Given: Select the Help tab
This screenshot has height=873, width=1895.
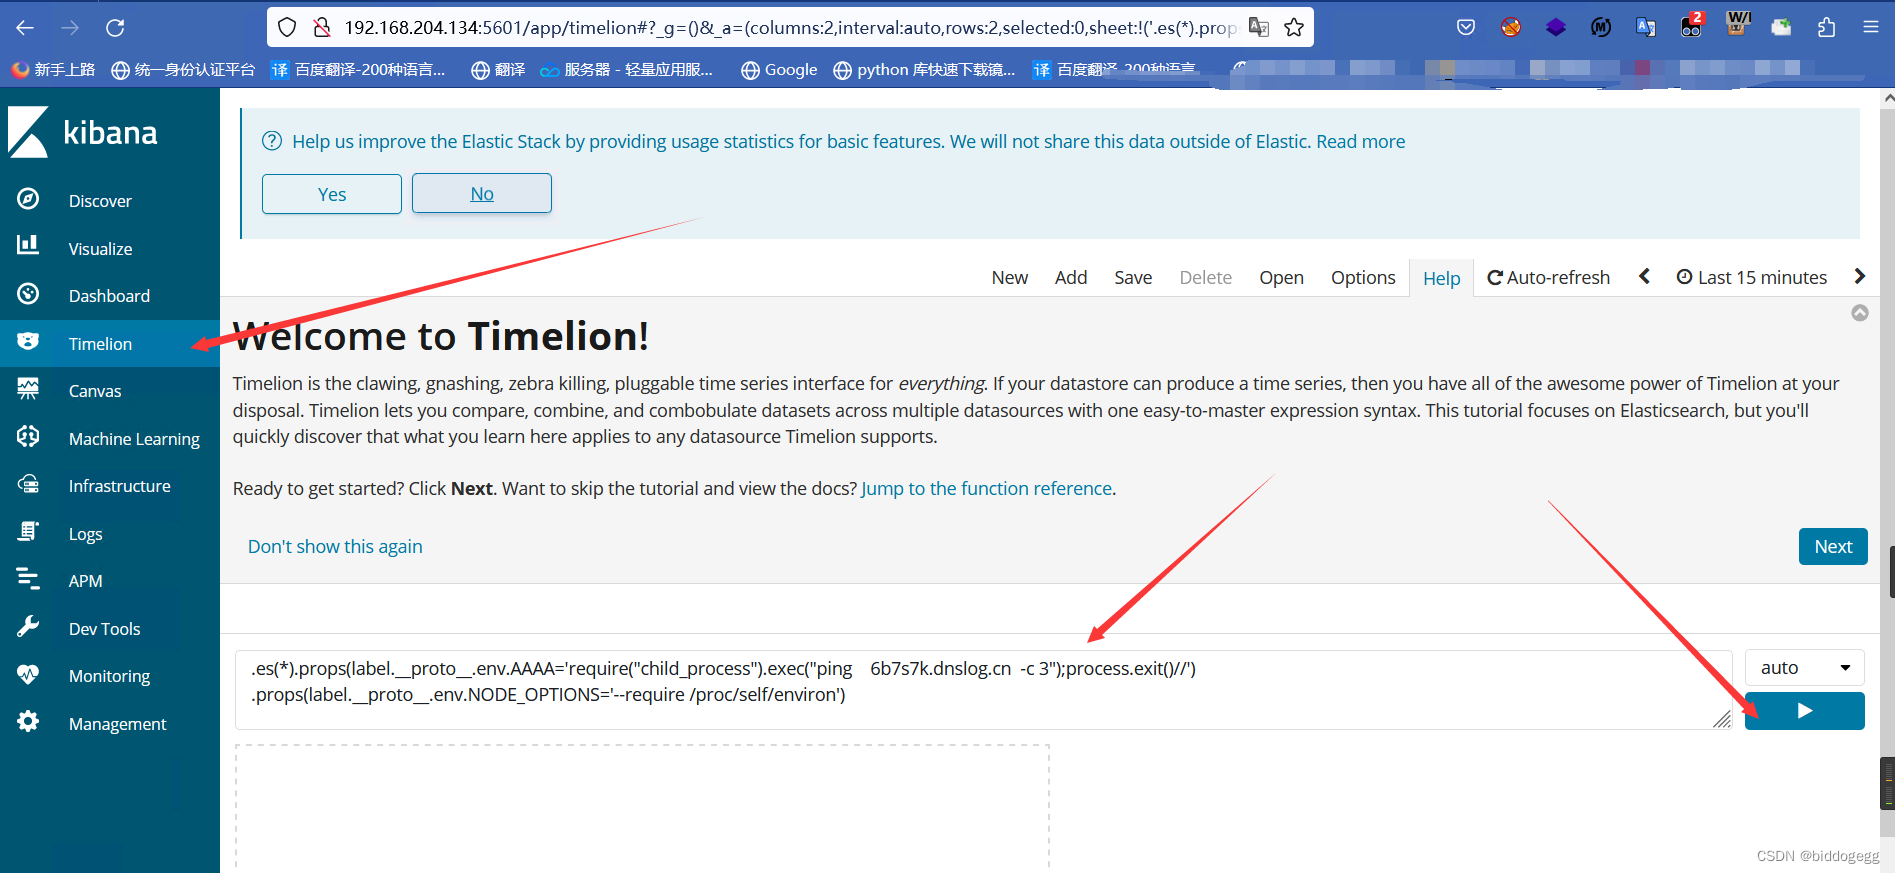Looking at the screenshot, I should coord(1442,279).
